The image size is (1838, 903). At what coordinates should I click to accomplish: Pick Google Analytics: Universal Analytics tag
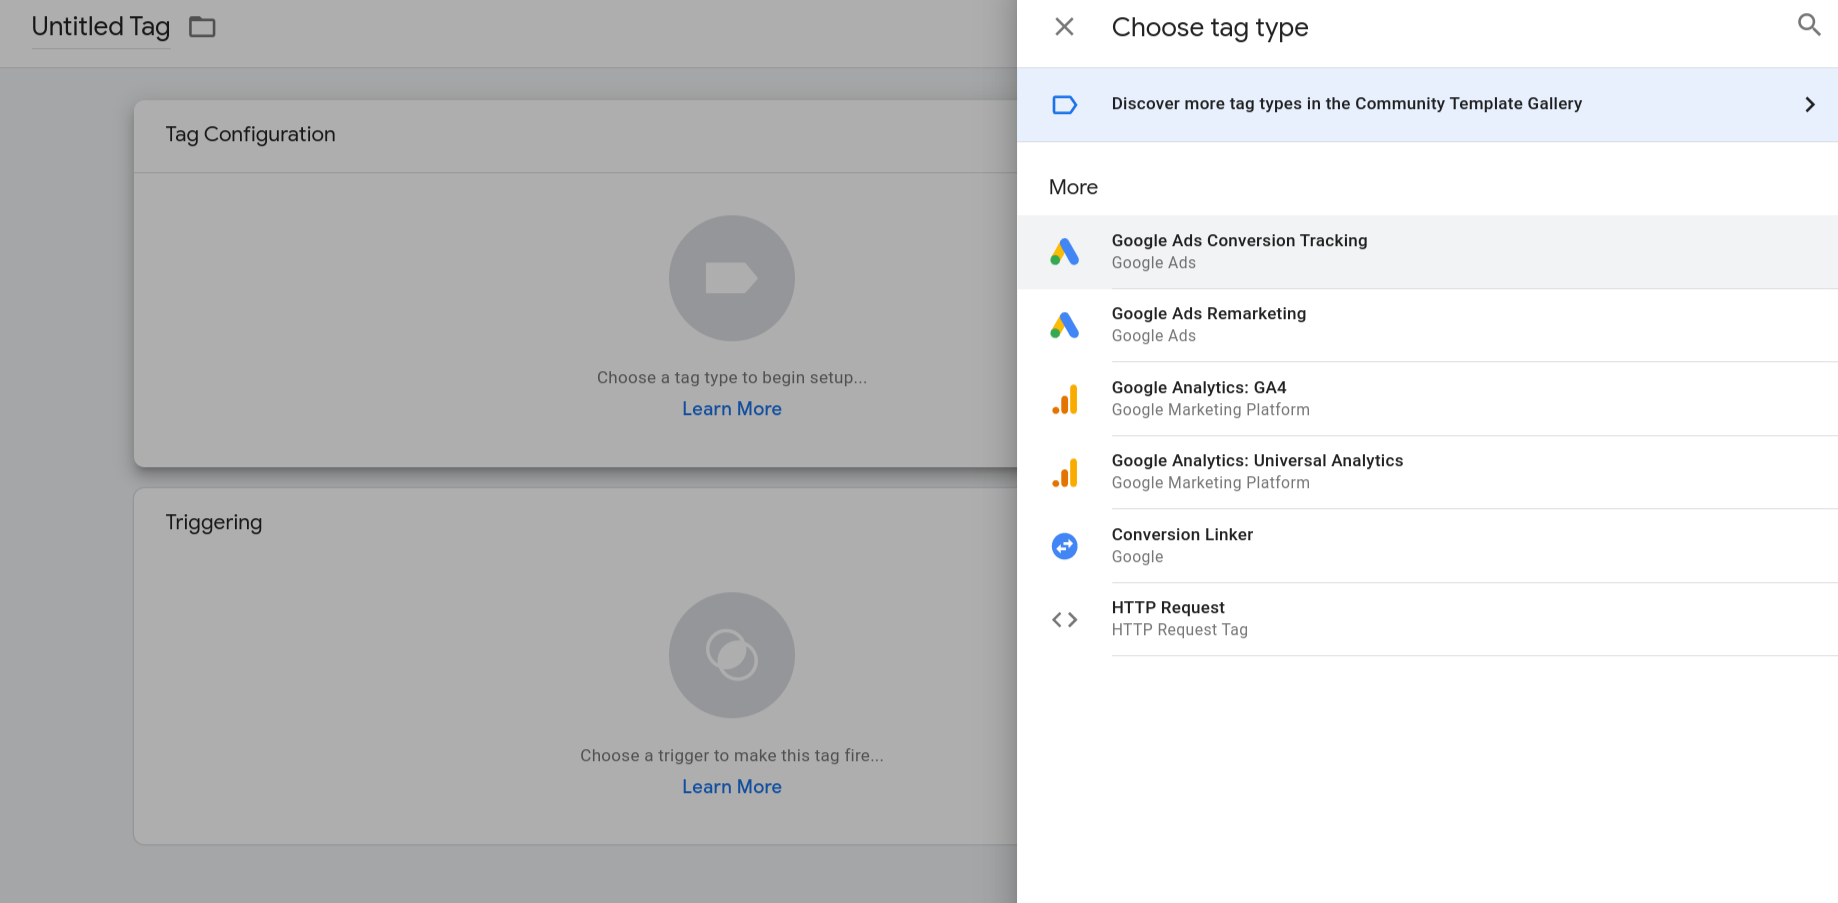1257,471
